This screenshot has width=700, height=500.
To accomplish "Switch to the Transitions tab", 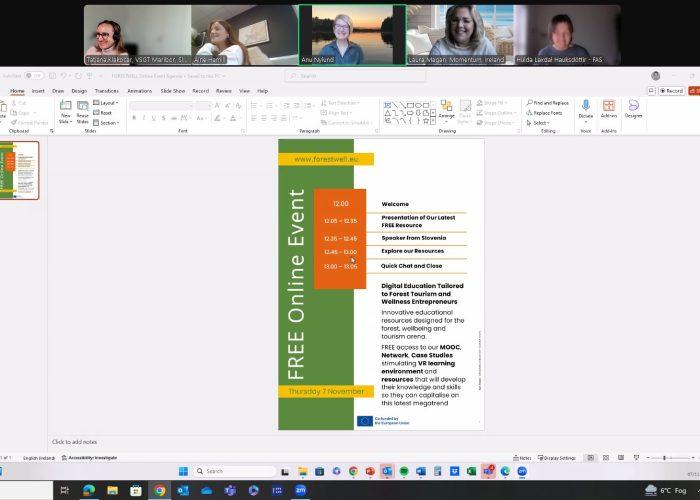I will coord(106,90).
